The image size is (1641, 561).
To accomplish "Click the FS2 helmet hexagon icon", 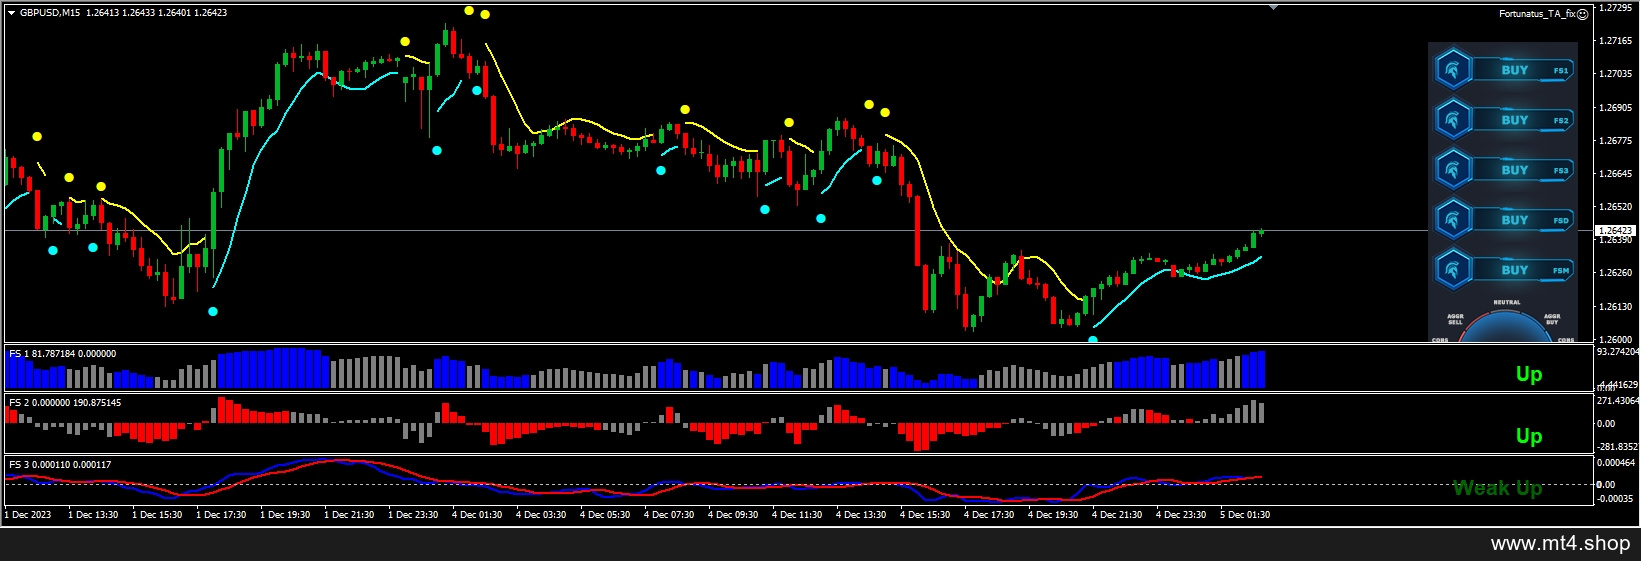I will (1453, 120).
